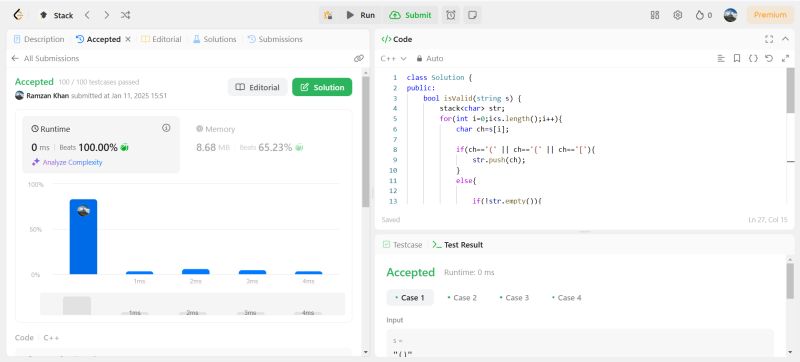Click the 'str.push(ch);' code line
Viewport: 800px width, 362px height.
(498, 160)
